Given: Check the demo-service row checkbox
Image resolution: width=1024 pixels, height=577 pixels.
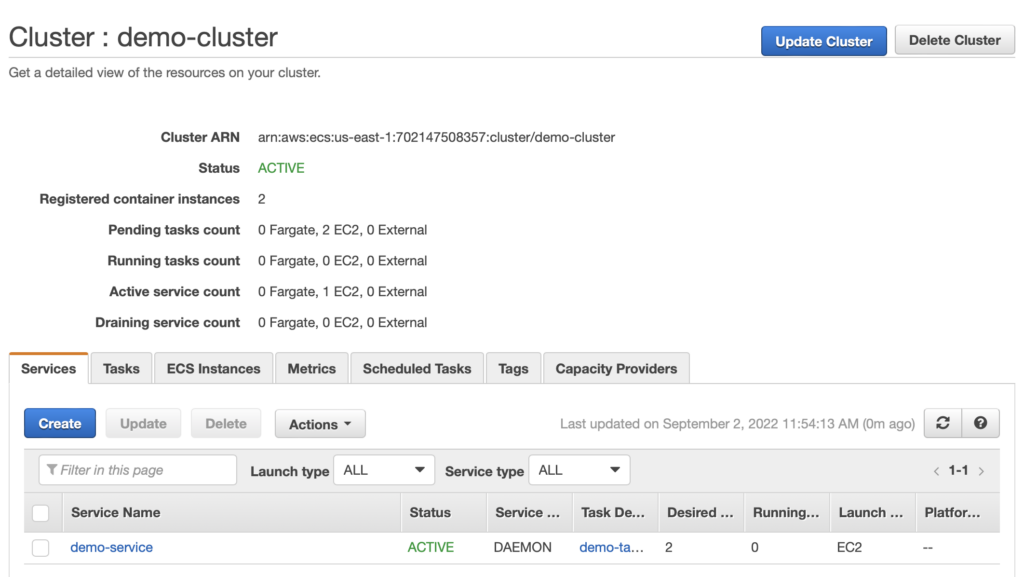Looking at the screenshot, I should 40,548.
